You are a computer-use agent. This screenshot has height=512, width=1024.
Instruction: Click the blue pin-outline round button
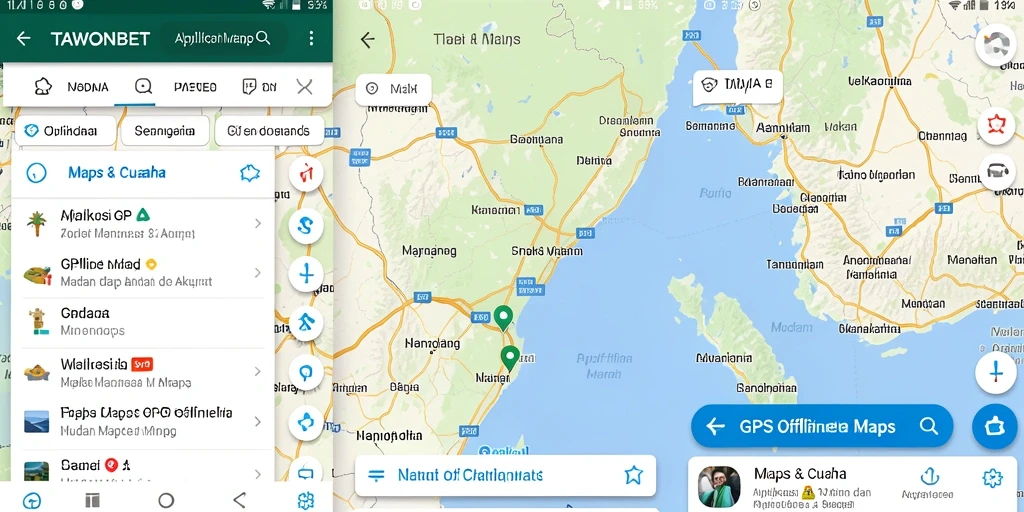point(306,372)
